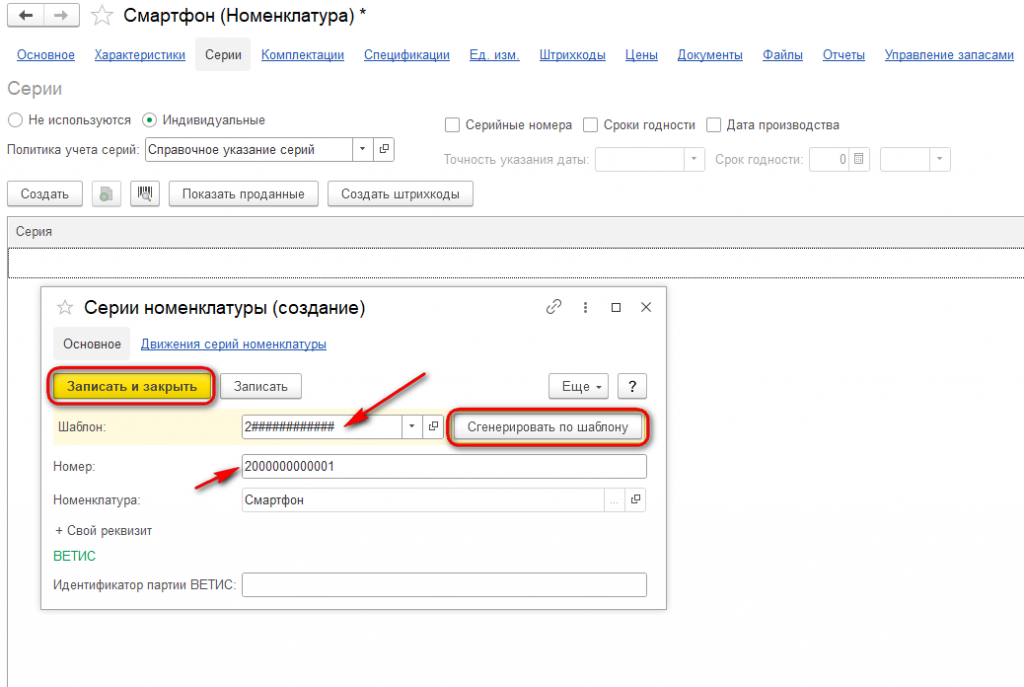The image size is (1024, 687).
Task: Add Смартфон to favorites with the star
Action: coord(102,15)
